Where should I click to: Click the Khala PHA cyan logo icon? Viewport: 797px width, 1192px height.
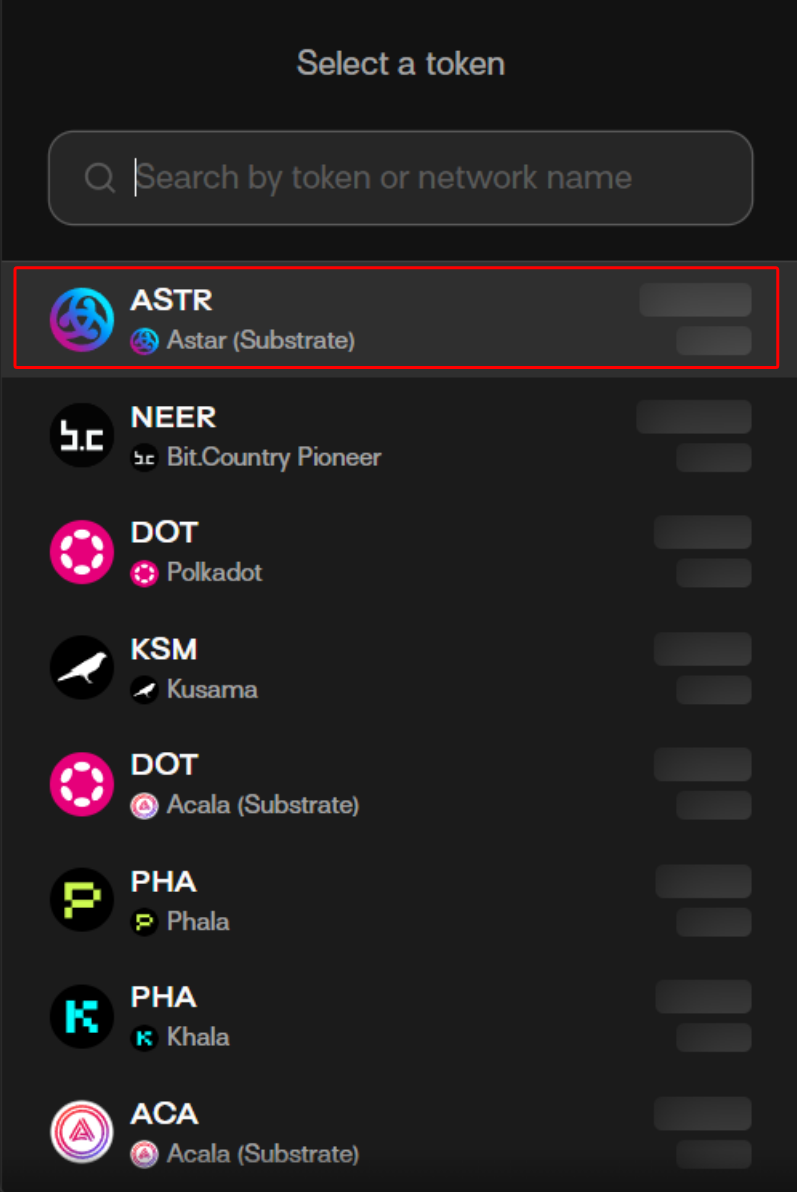(x=82, y=1016)
